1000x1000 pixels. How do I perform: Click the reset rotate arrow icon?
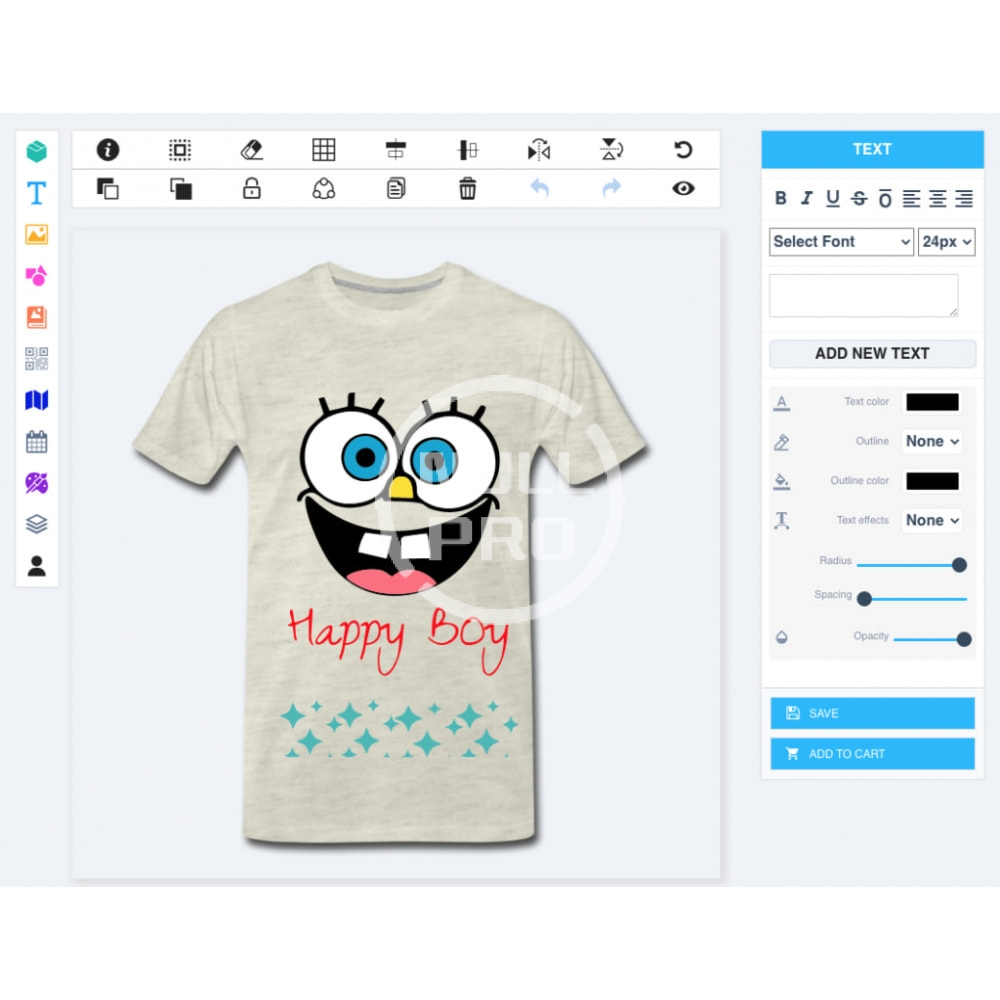pyautogui.click(x=683, y=150)
